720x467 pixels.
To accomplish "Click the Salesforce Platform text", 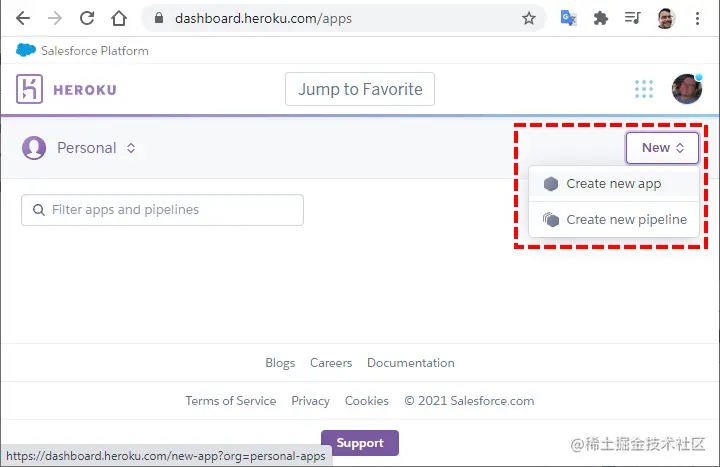I will pos(95,51).
